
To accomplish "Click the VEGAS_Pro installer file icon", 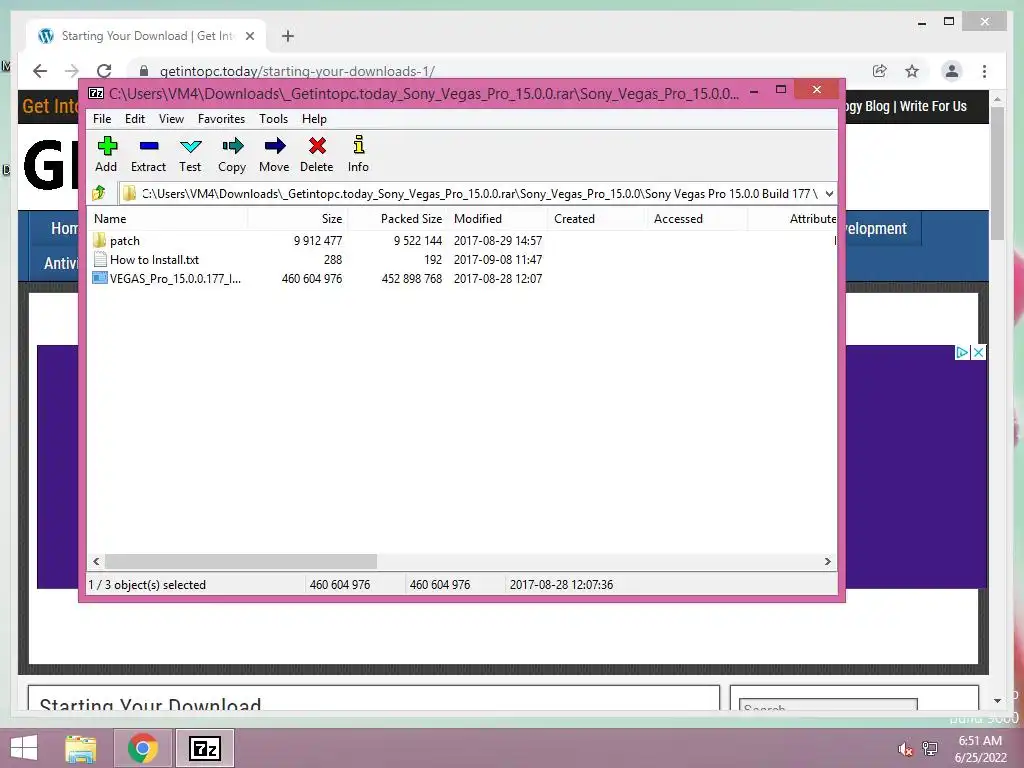I will point(99,278).
